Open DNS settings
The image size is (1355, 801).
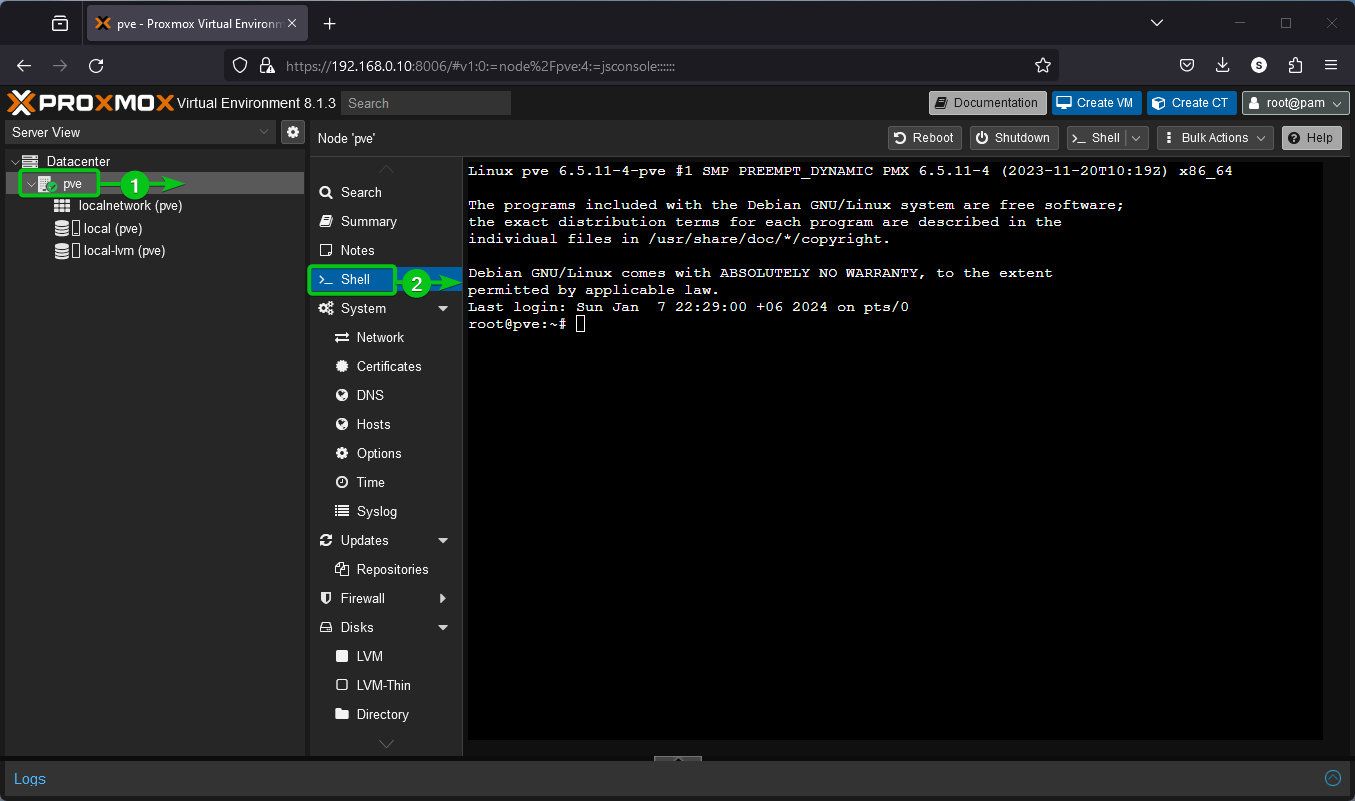(386, 395)
